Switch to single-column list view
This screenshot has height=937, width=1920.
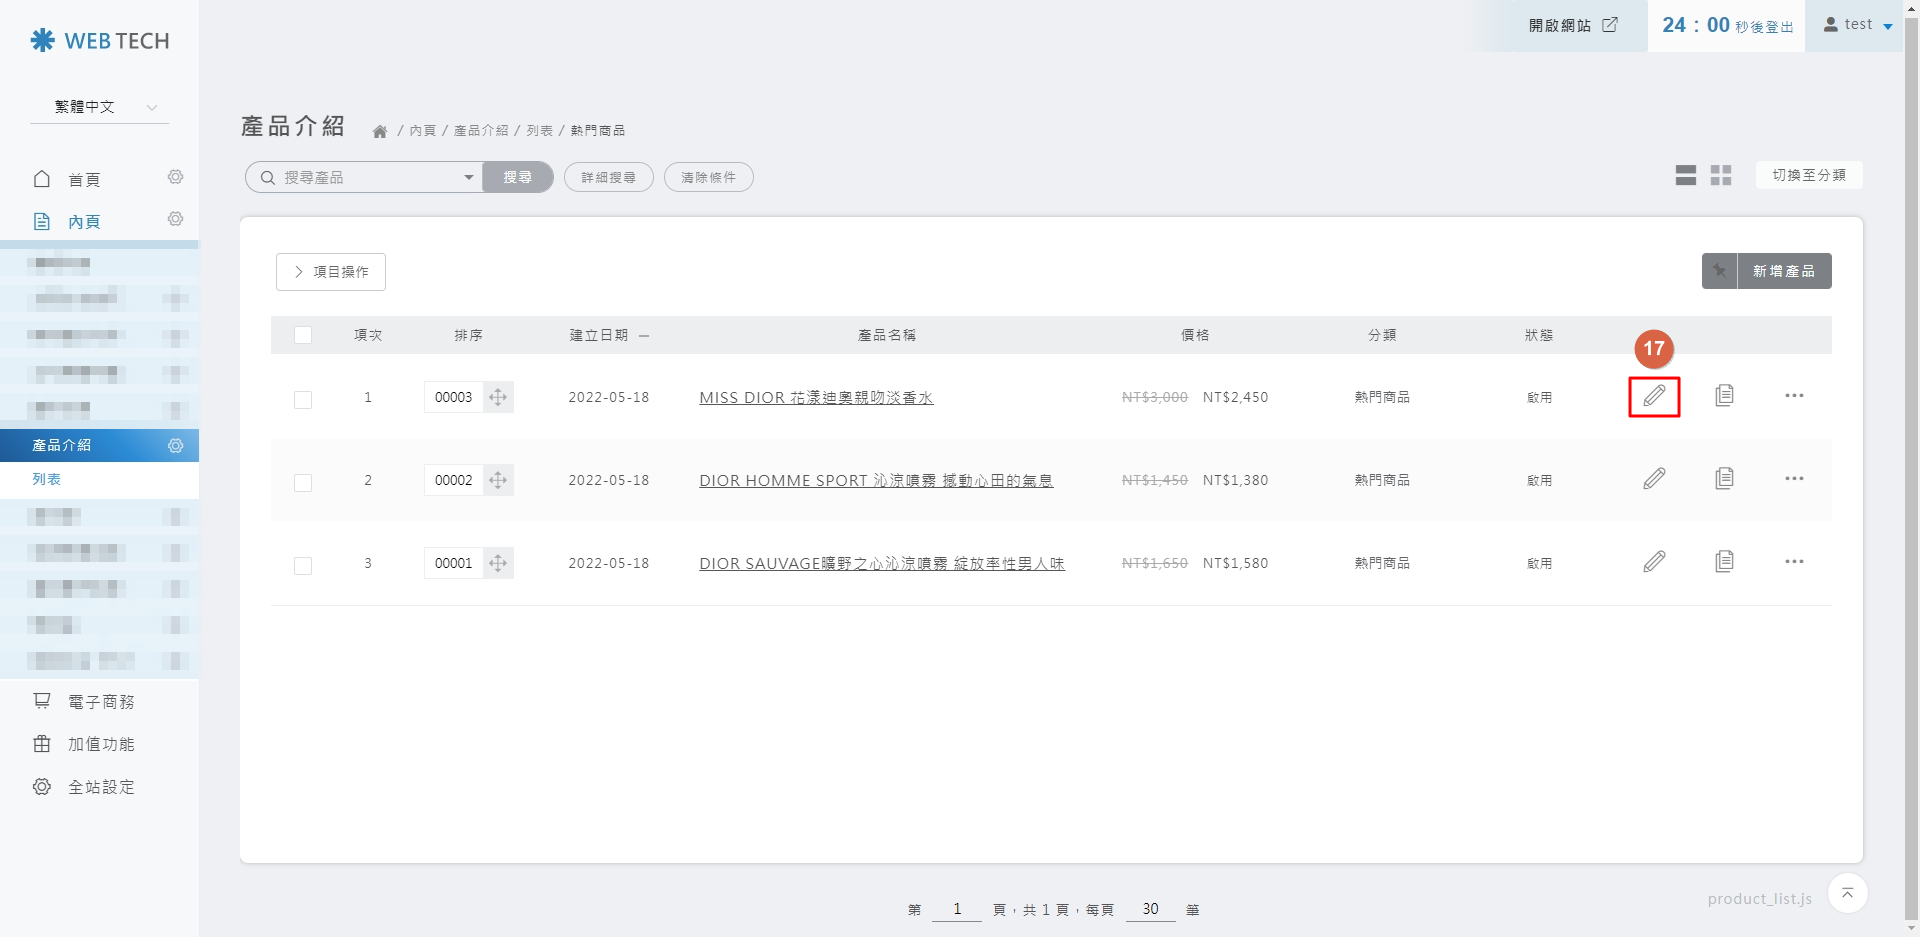[1686, 175]
